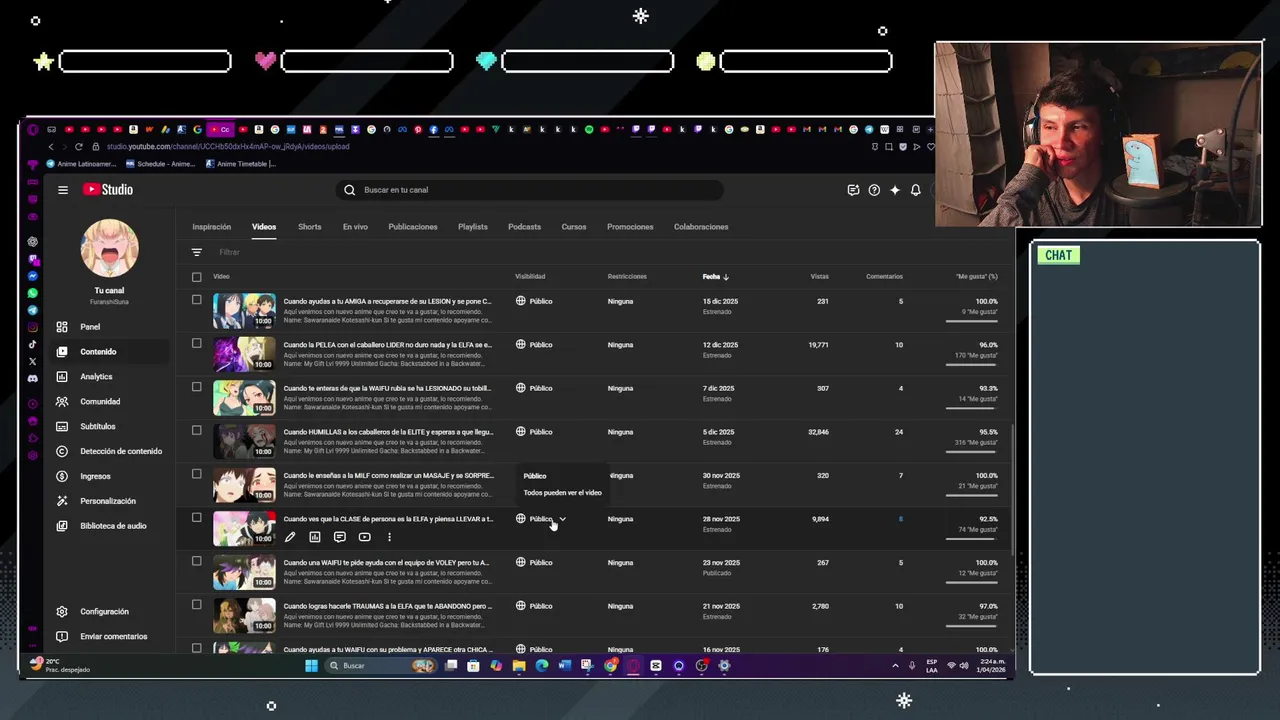Open comments icon for the CLASE video
1280x720 pixels.
340,537
